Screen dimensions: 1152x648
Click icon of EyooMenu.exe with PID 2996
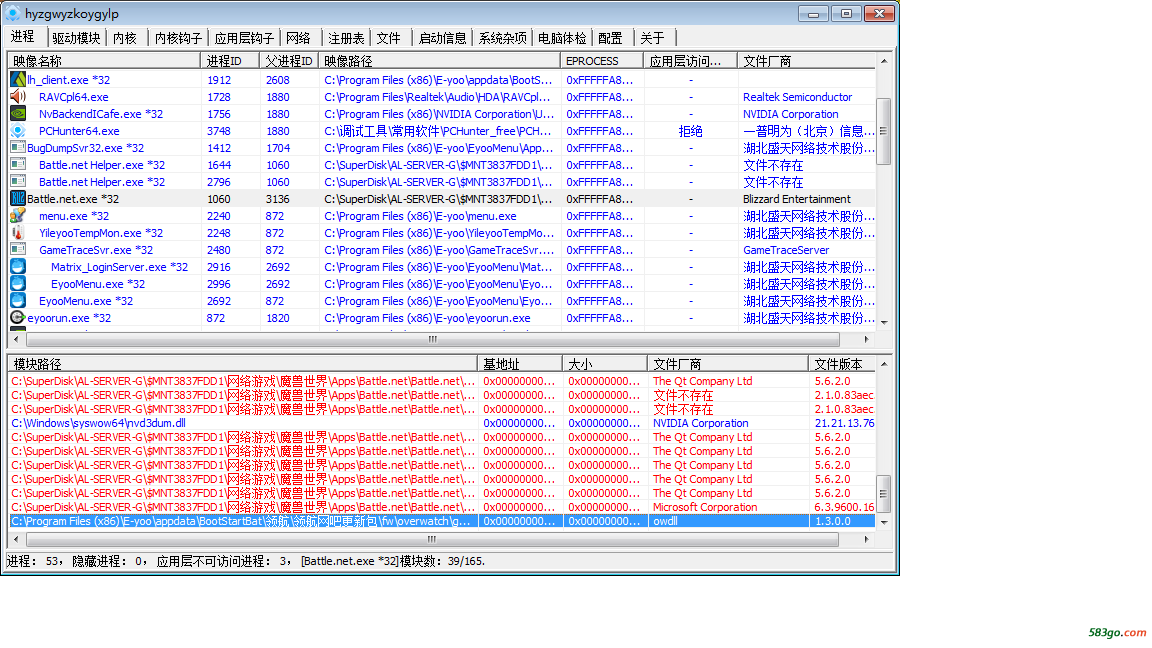(18, 283)
